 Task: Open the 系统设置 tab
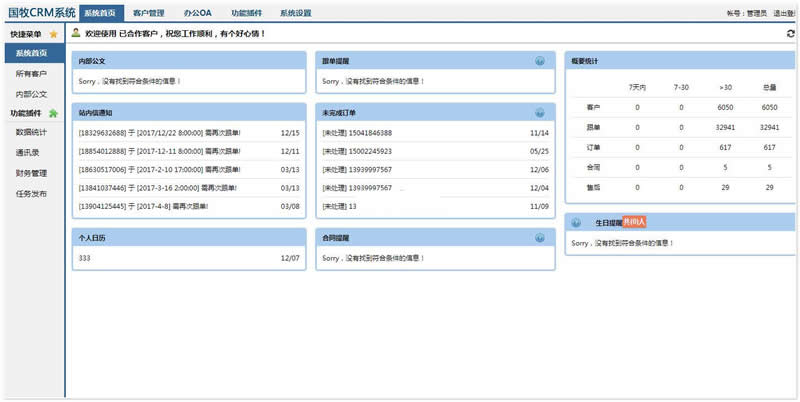[295, 13]
